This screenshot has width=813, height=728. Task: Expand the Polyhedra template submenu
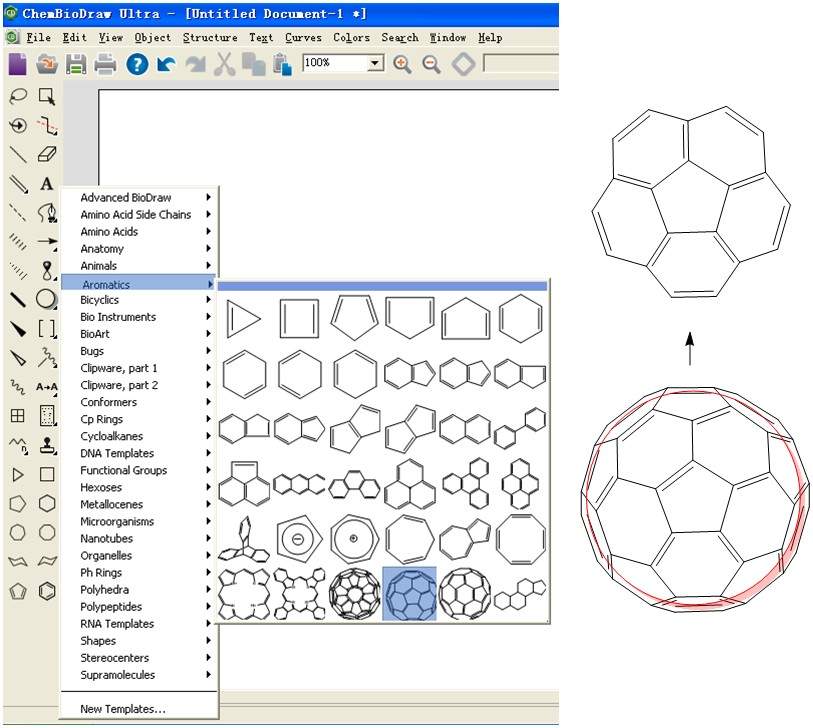tap(138, 590)
